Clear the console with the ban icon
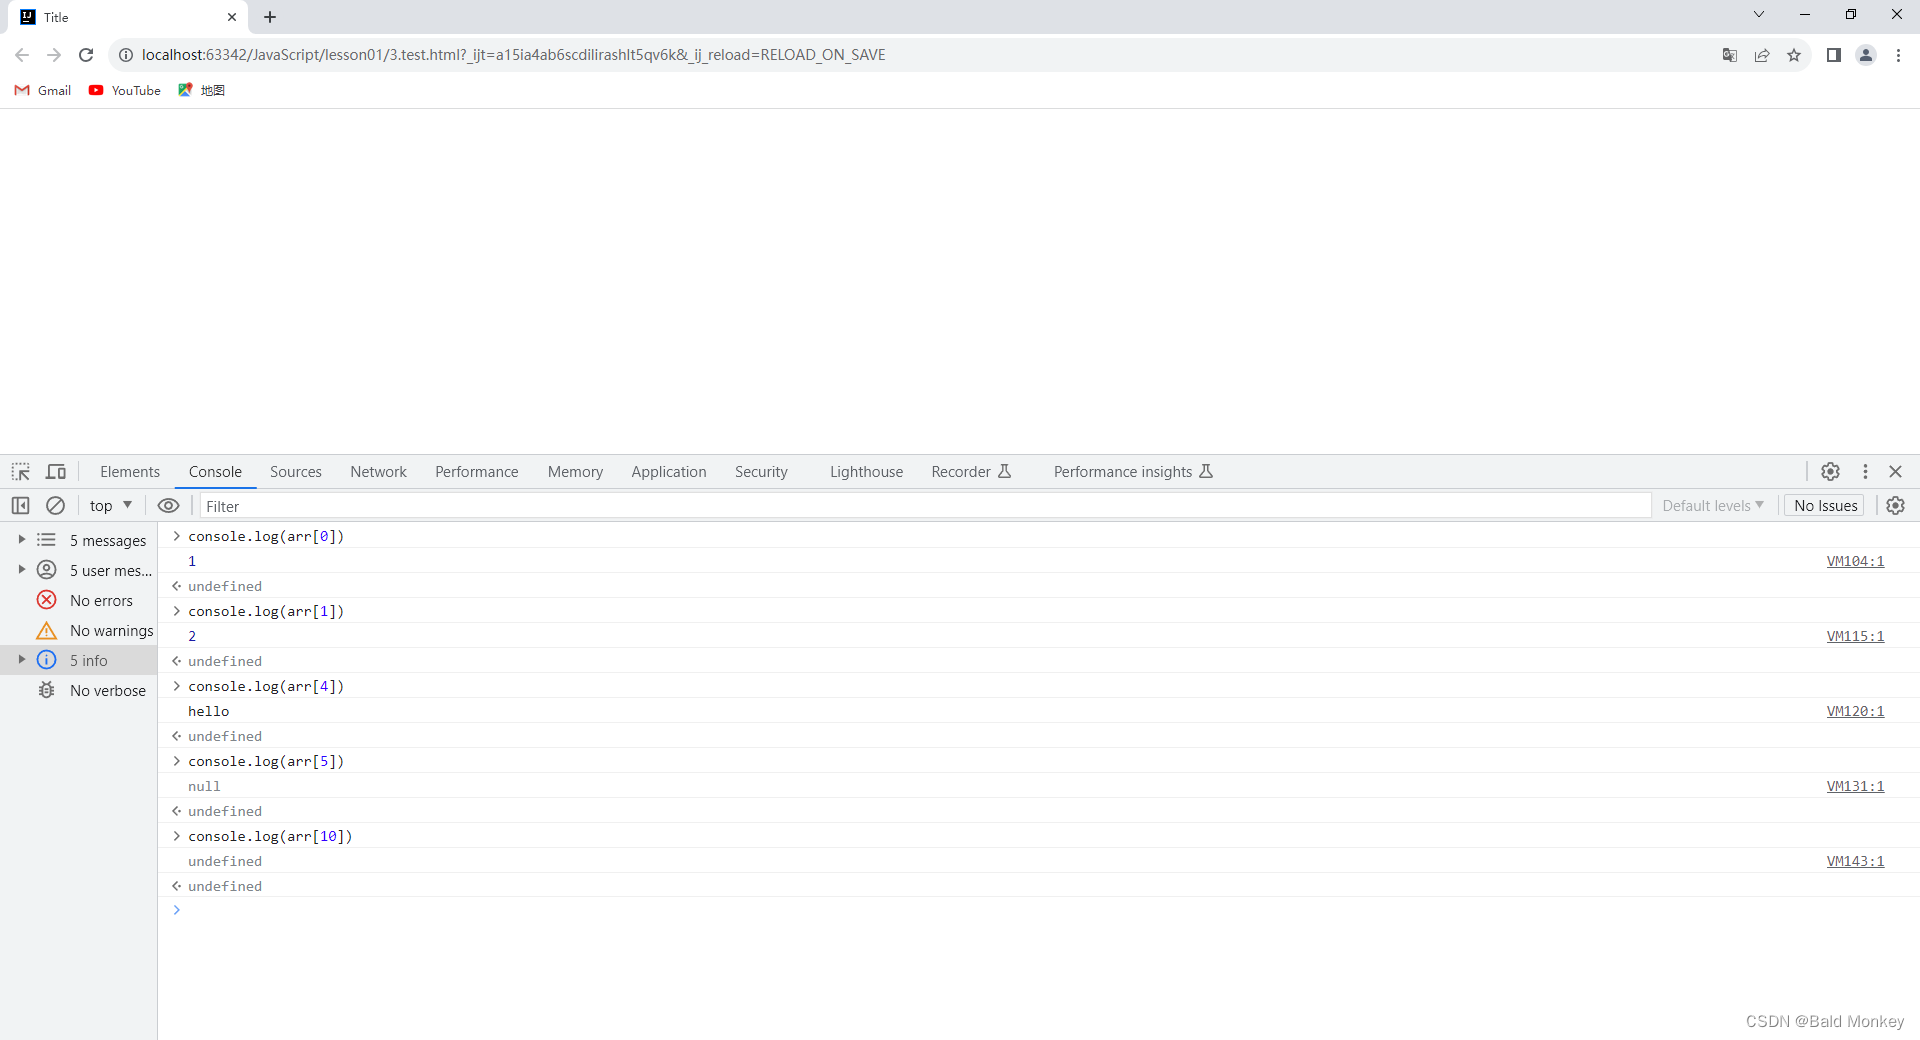This screenshot has width=1920, height=1040. (x=56, y=506)
